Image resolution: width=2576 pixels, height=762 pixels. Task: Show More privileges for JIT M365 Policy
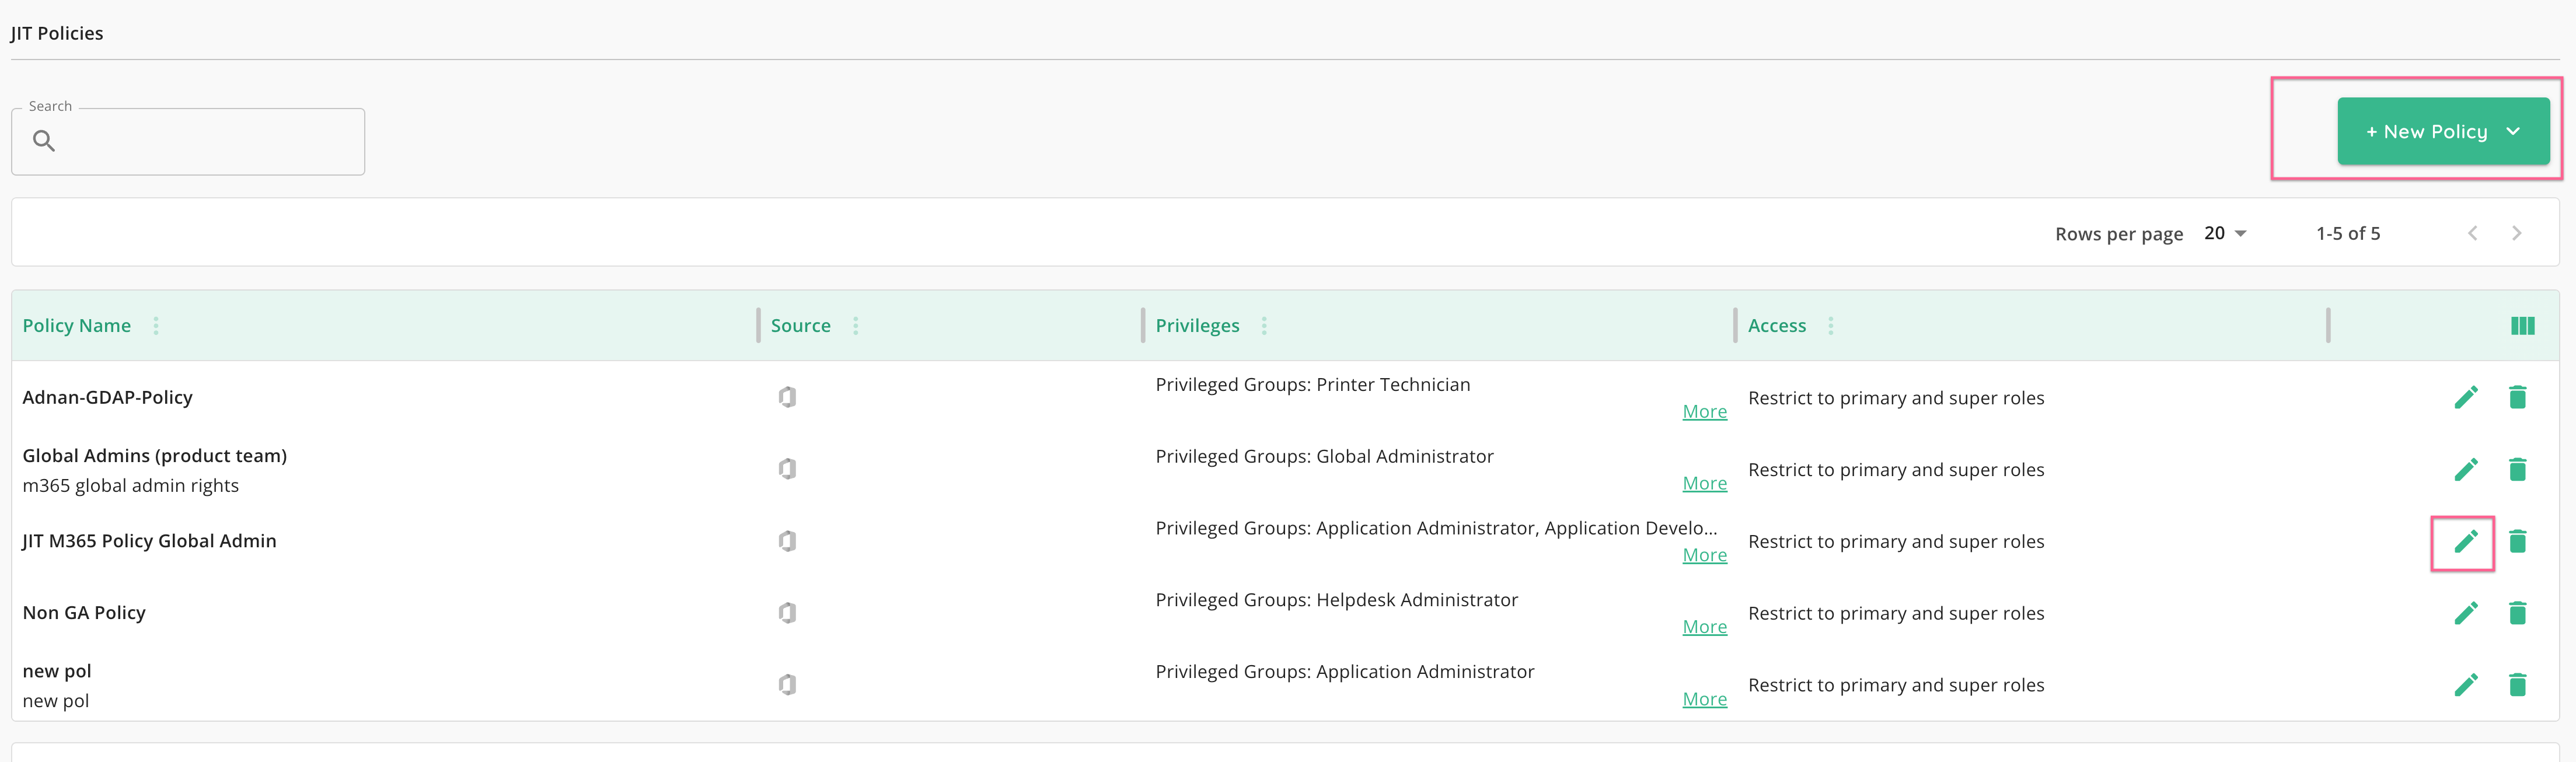pyautogui.click(x=1704, y=556)
